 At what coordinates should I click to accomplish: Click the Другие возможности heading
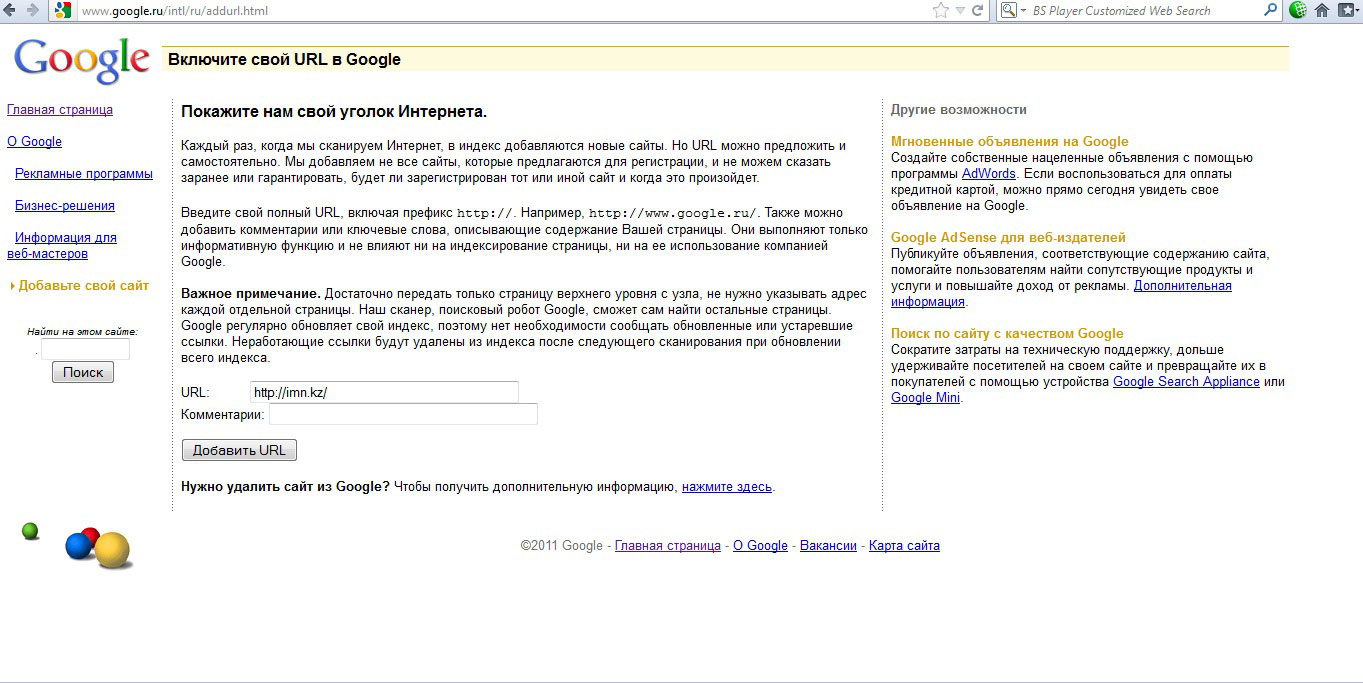(959, 110)
